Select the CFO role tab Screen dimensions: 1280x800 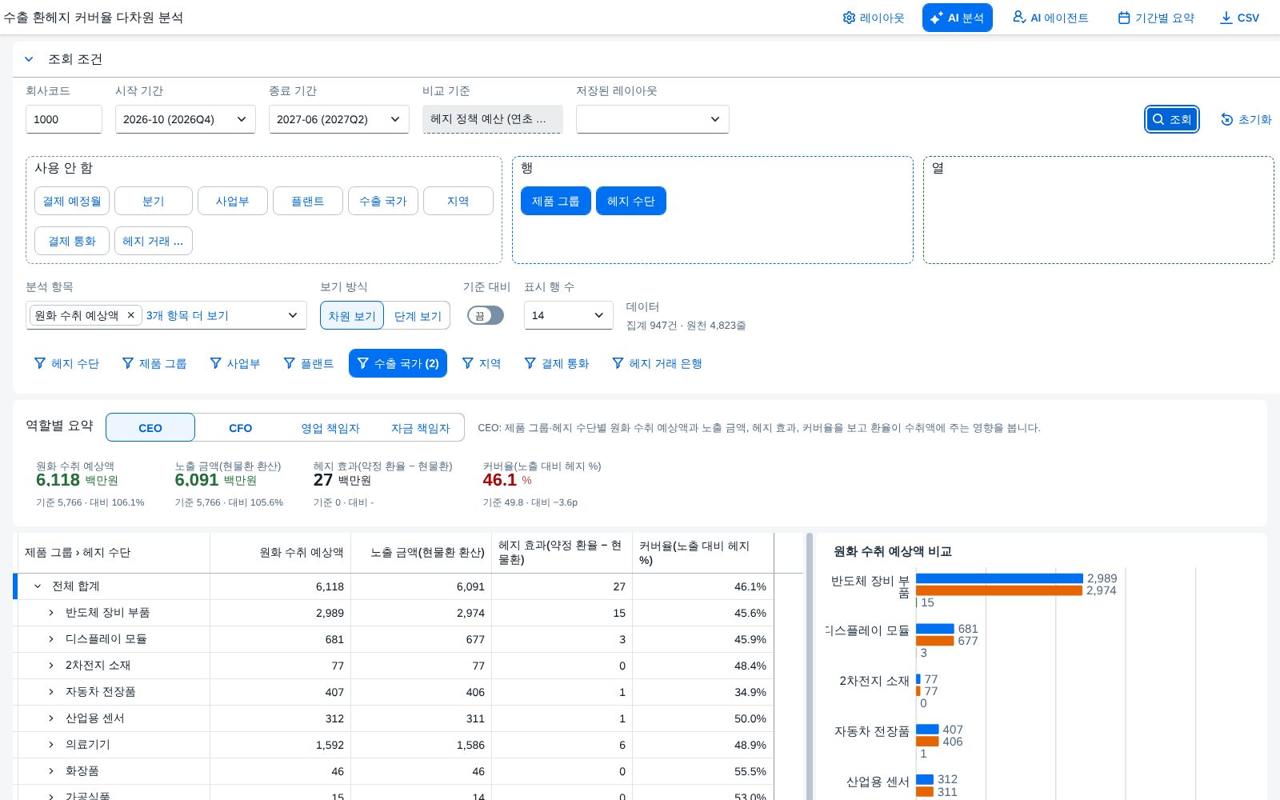click(x=240, y=428)
